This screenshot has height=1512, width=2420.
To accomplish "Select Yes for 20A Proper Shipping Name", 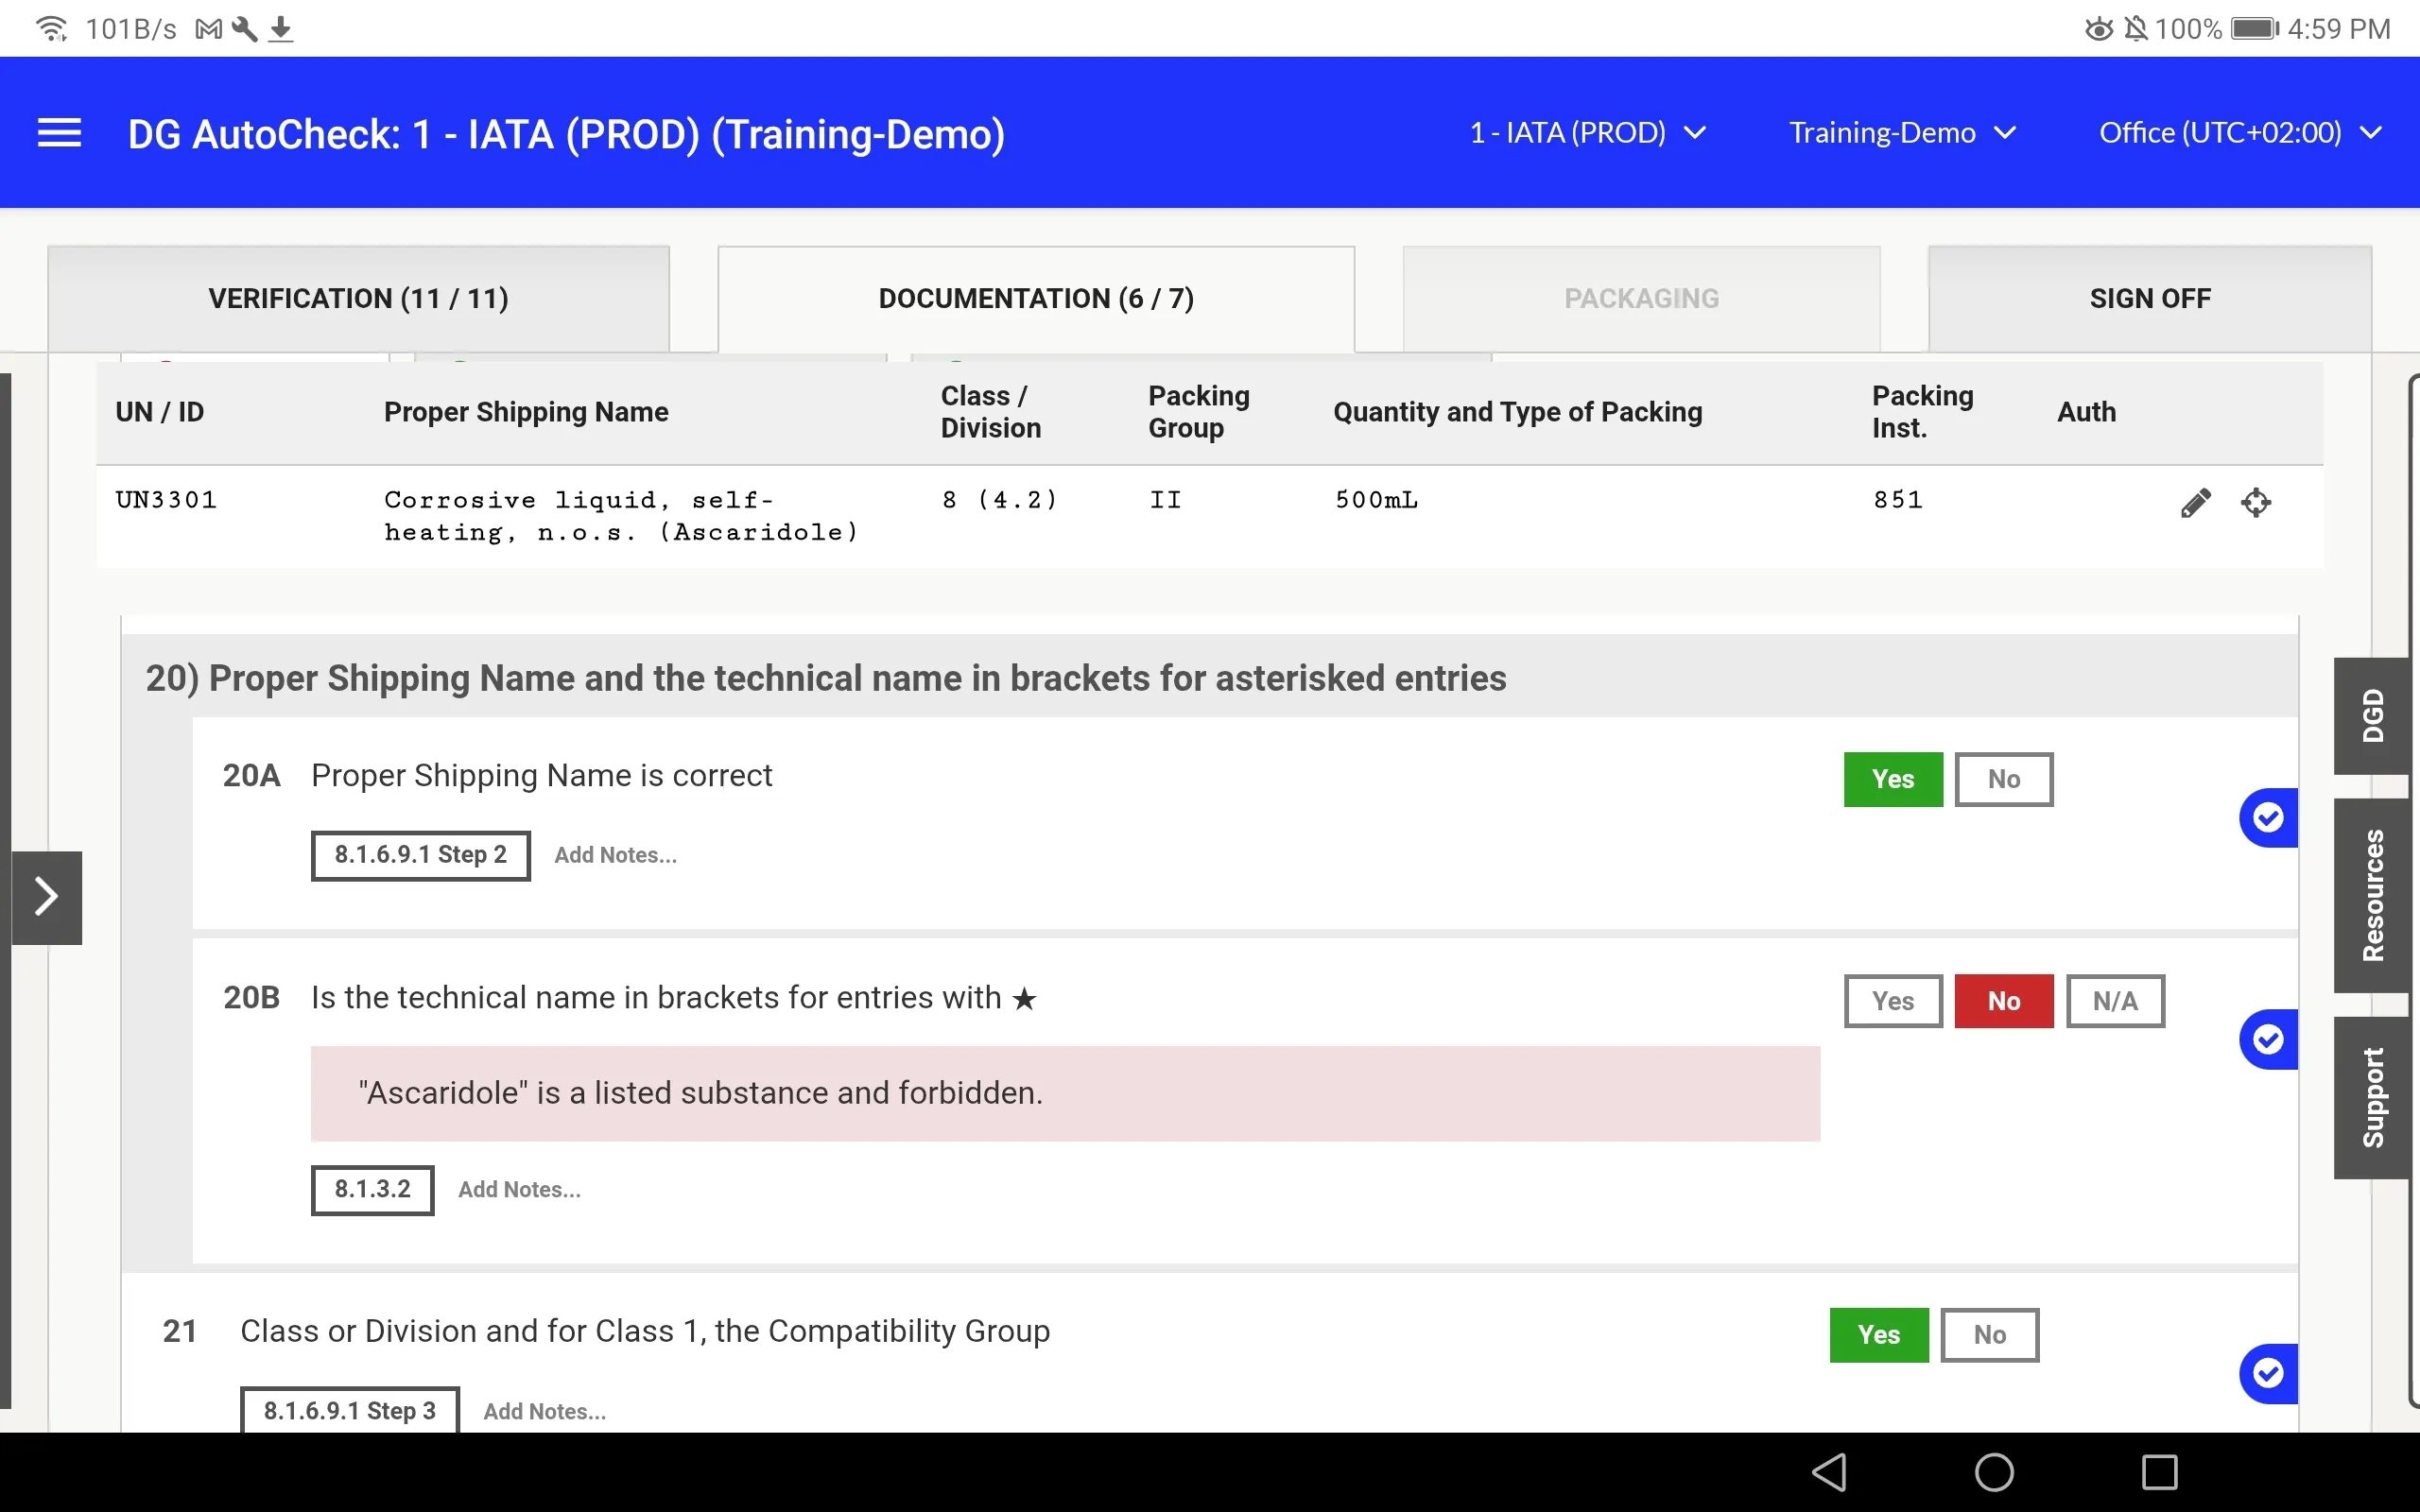I will 1893,779.
